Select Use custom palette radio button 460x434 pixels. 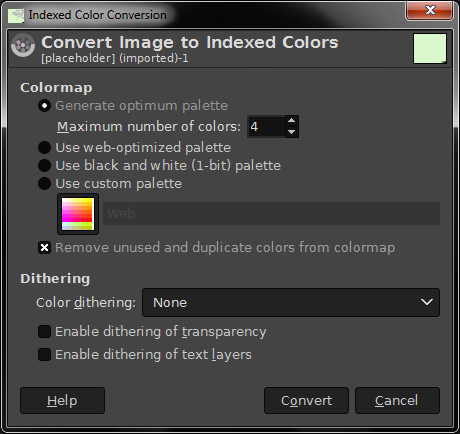tap(44, 183)
